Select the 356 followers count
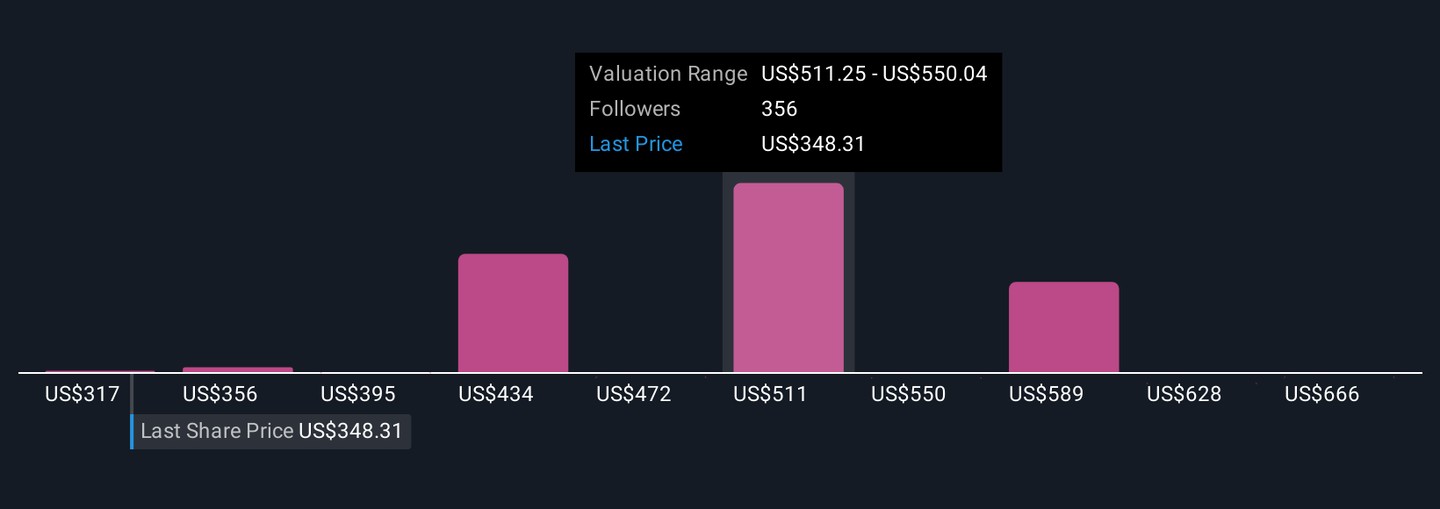The width and height of the screenshot is (1440, 509). click(x=779, y=109)
